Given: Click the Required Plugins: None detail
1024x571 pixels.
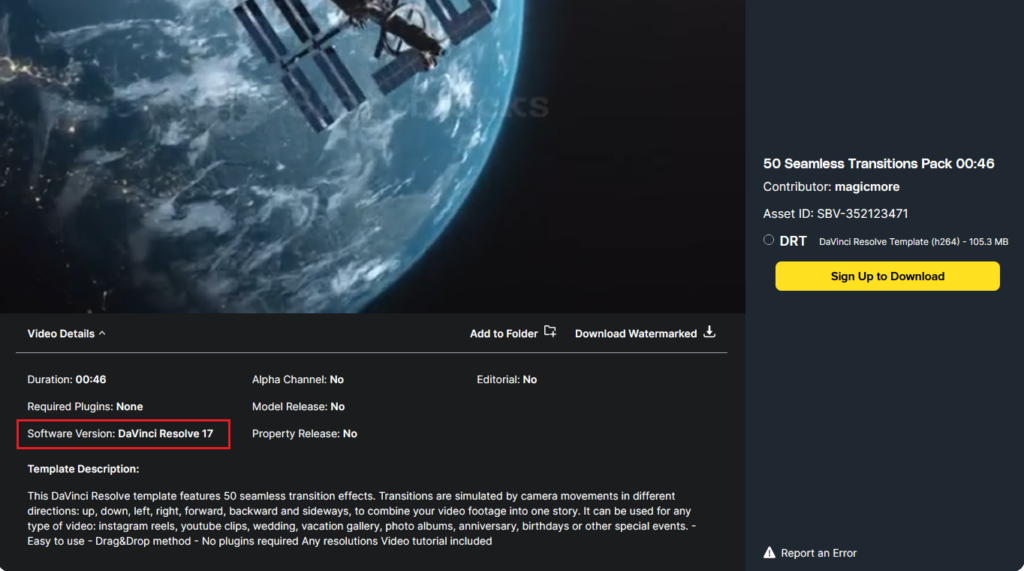Looking at the screenshot, I should click(85, 406).
